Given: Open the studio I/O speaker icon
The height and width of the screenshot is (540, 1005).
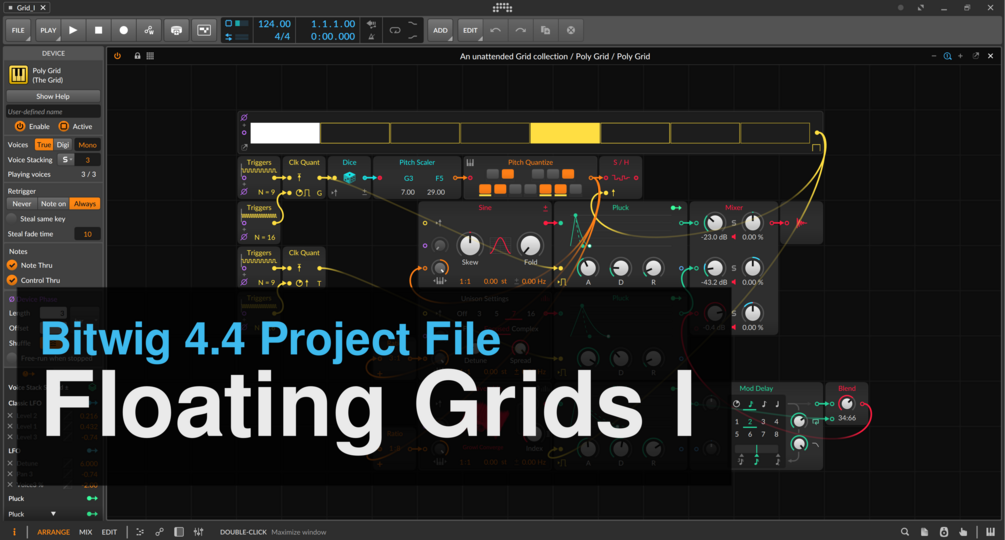Looking at the screenshot, I should click(x=943, y=532).
